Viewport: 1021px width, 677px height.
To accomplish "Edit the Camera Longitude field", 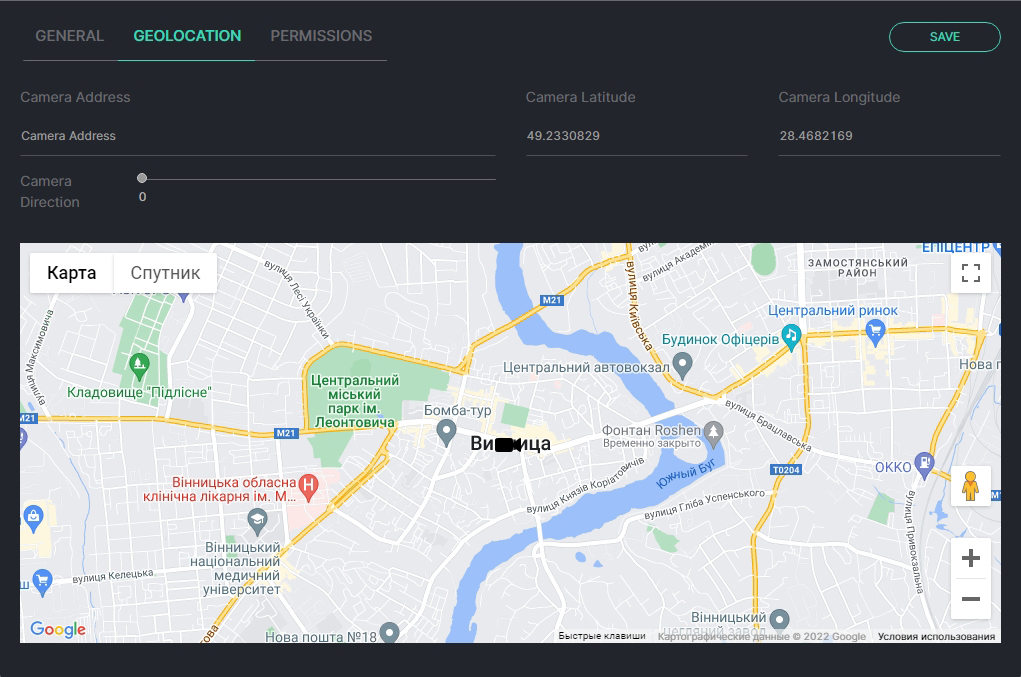I will tap(889, 136).
